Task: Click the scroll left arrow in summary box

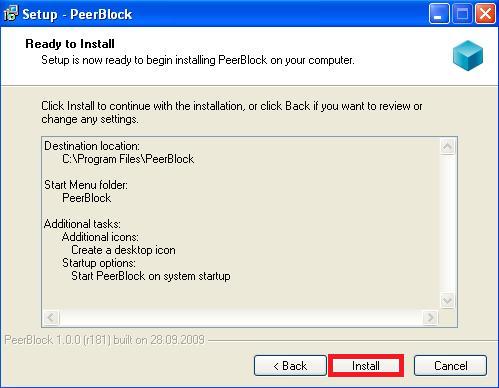Action: pos(51,318)
